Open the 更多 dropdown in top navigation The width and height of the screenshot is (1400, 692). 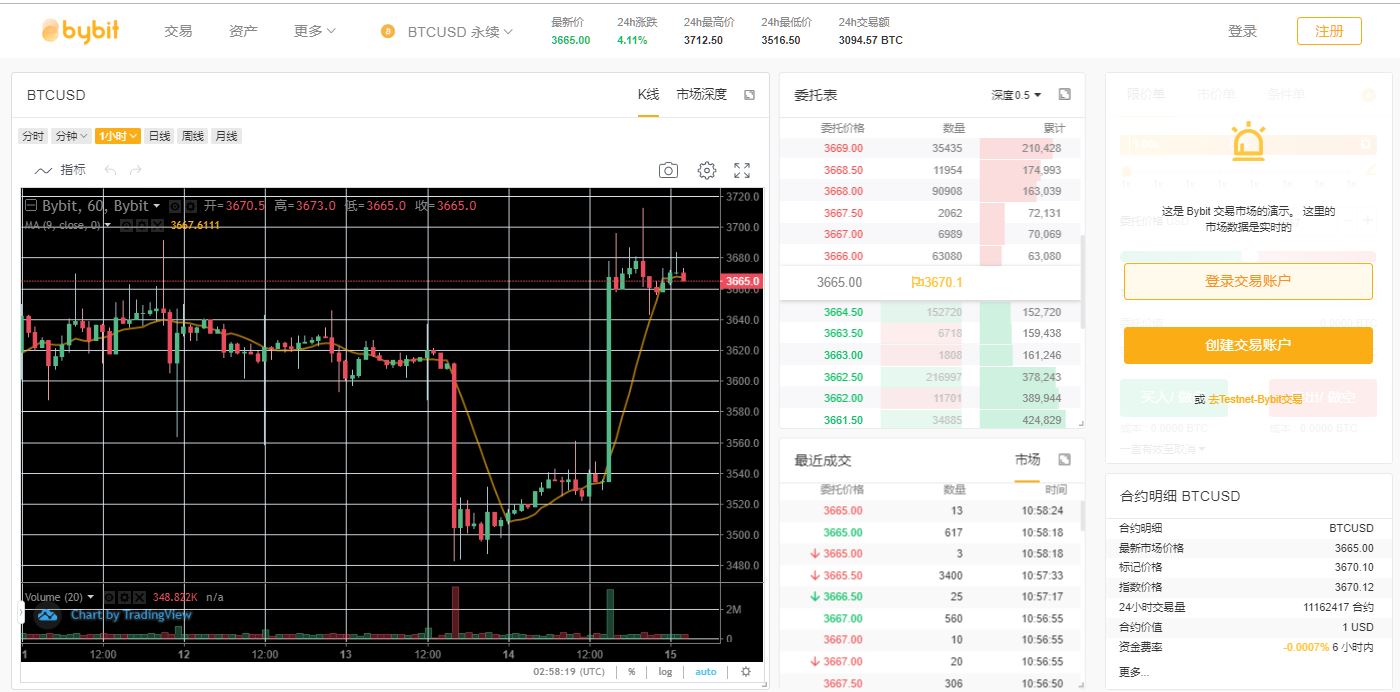pyautogui.click(x=315, y=31)
